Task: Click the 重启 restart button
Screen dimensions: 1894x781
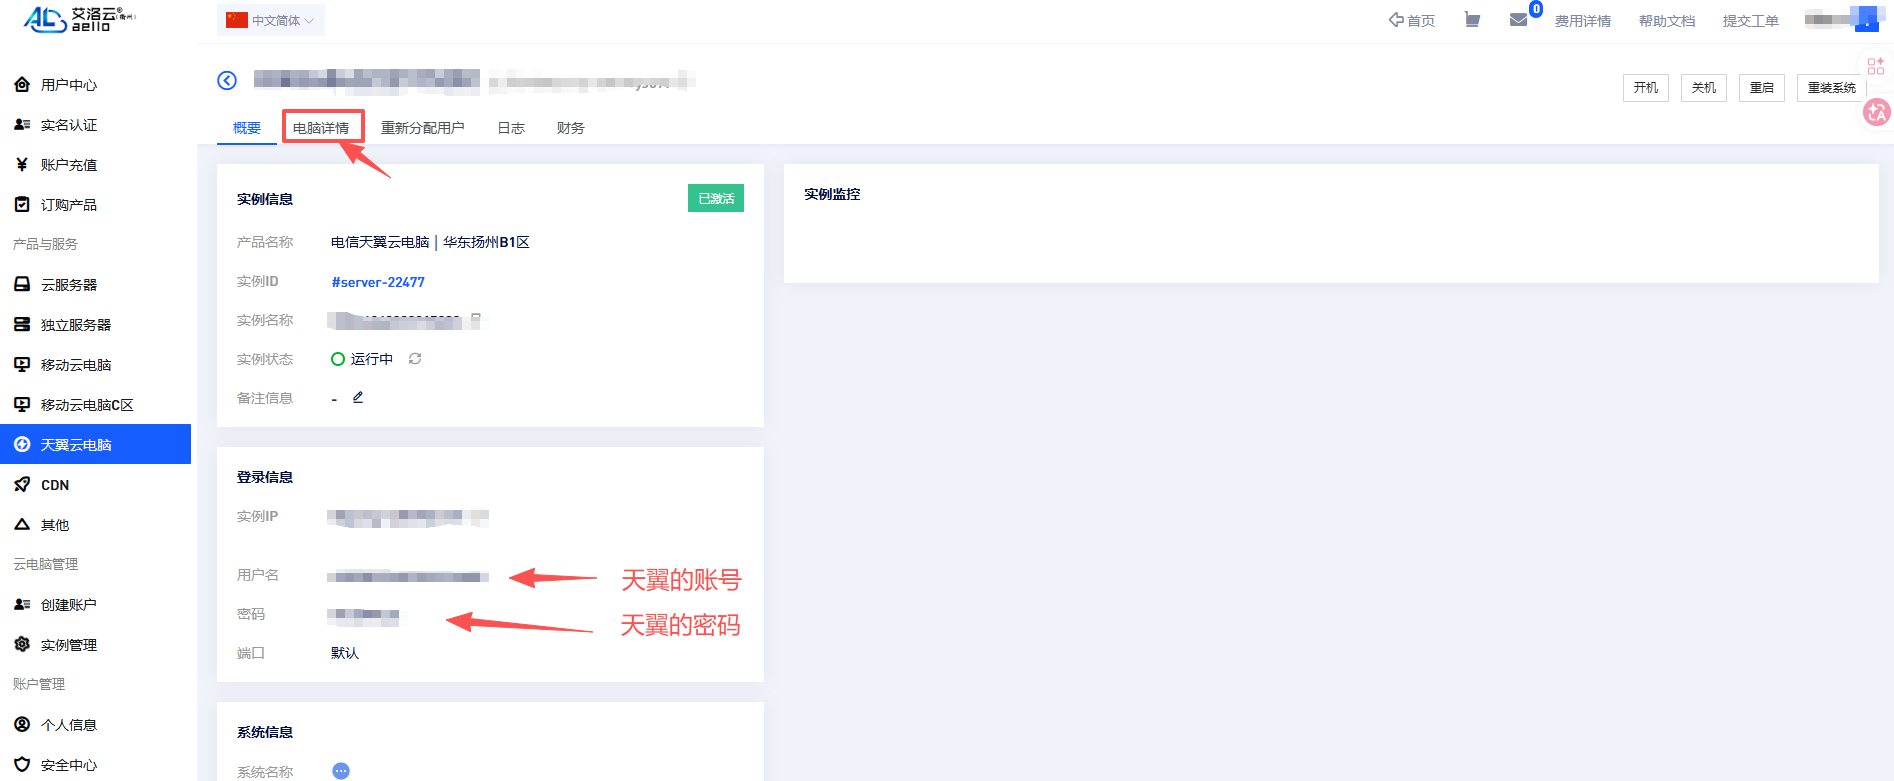Action: [x=1761, y=88]
